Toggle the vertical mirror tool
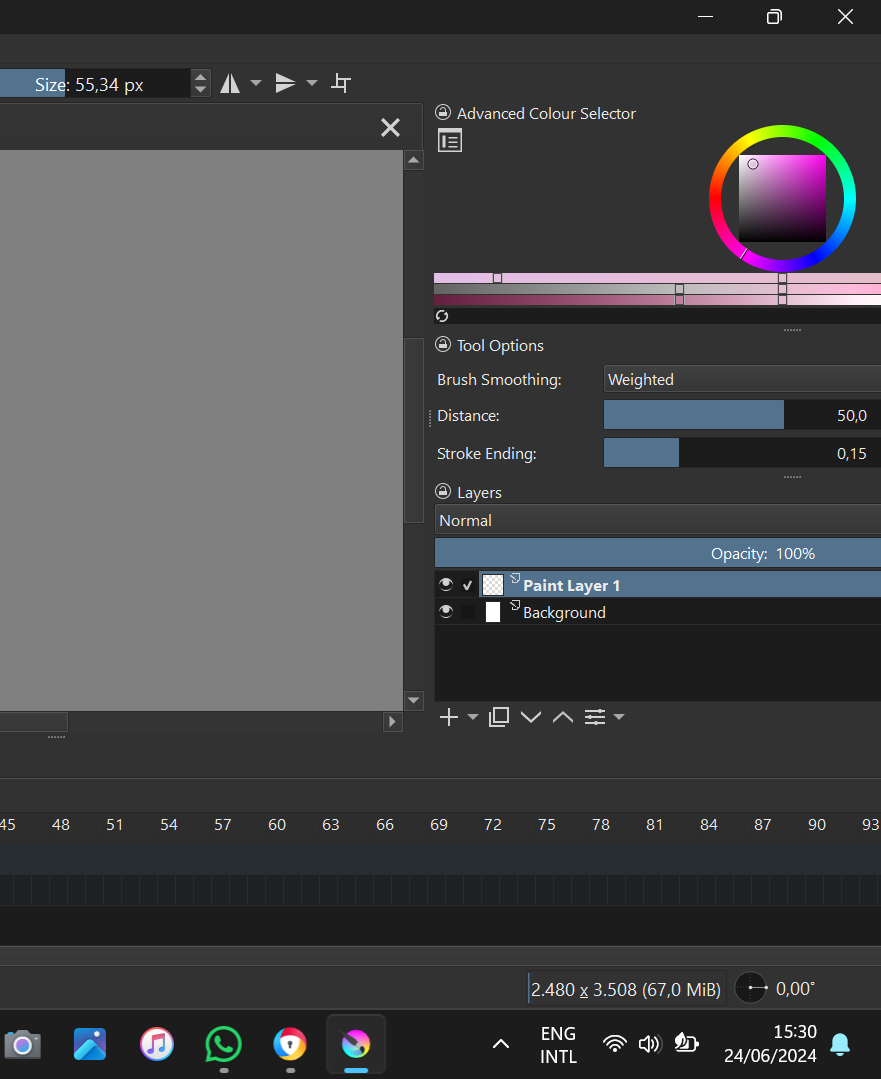The width and height of the screenshot is (881, 1079). (286, 84)
